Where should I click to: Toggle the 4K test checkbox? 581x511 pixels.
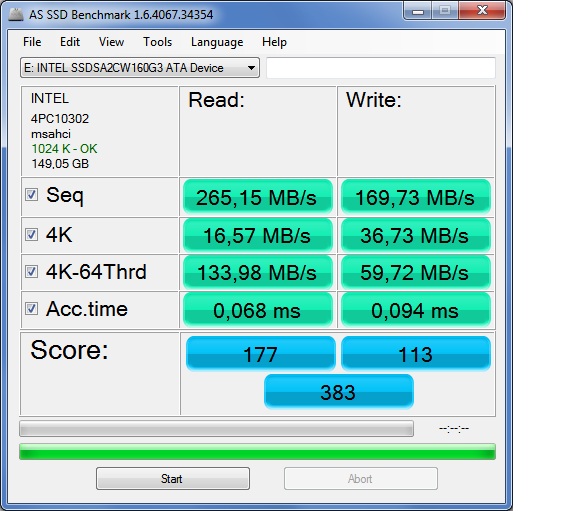point(31,234)
